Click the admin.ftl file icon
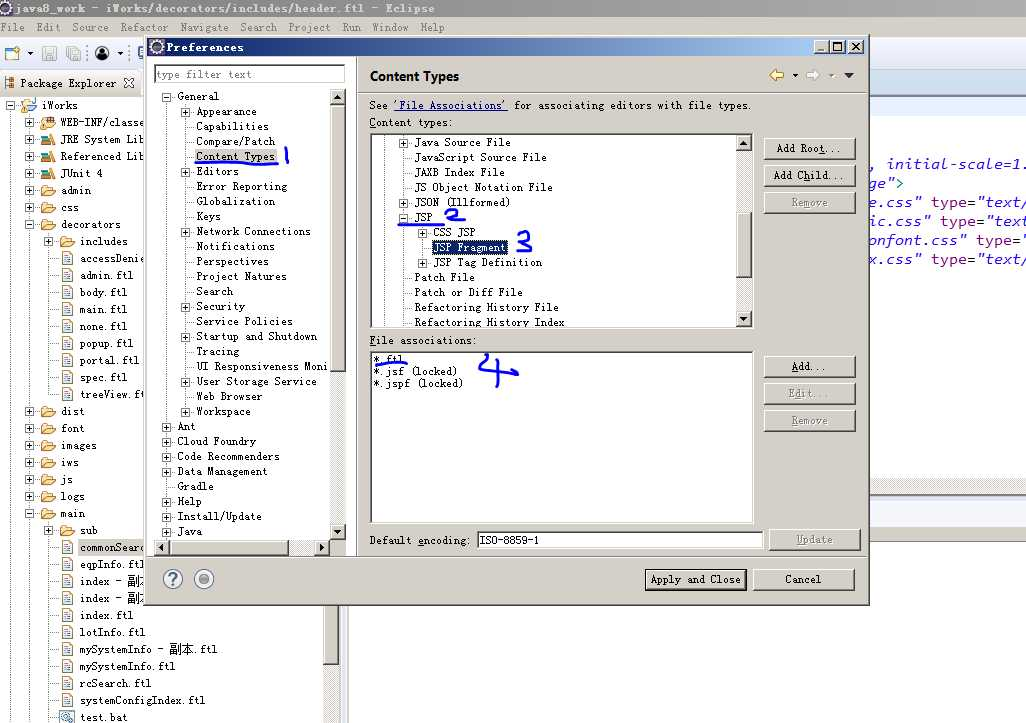1026x723 pixels. click(67, 275)
